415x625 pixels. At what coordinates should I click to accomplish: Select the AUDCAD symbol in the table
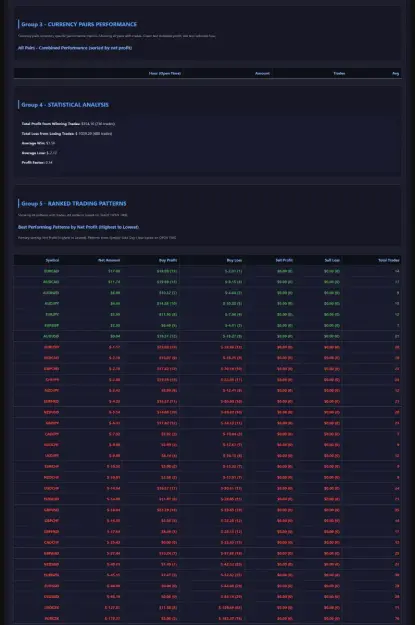51,282
